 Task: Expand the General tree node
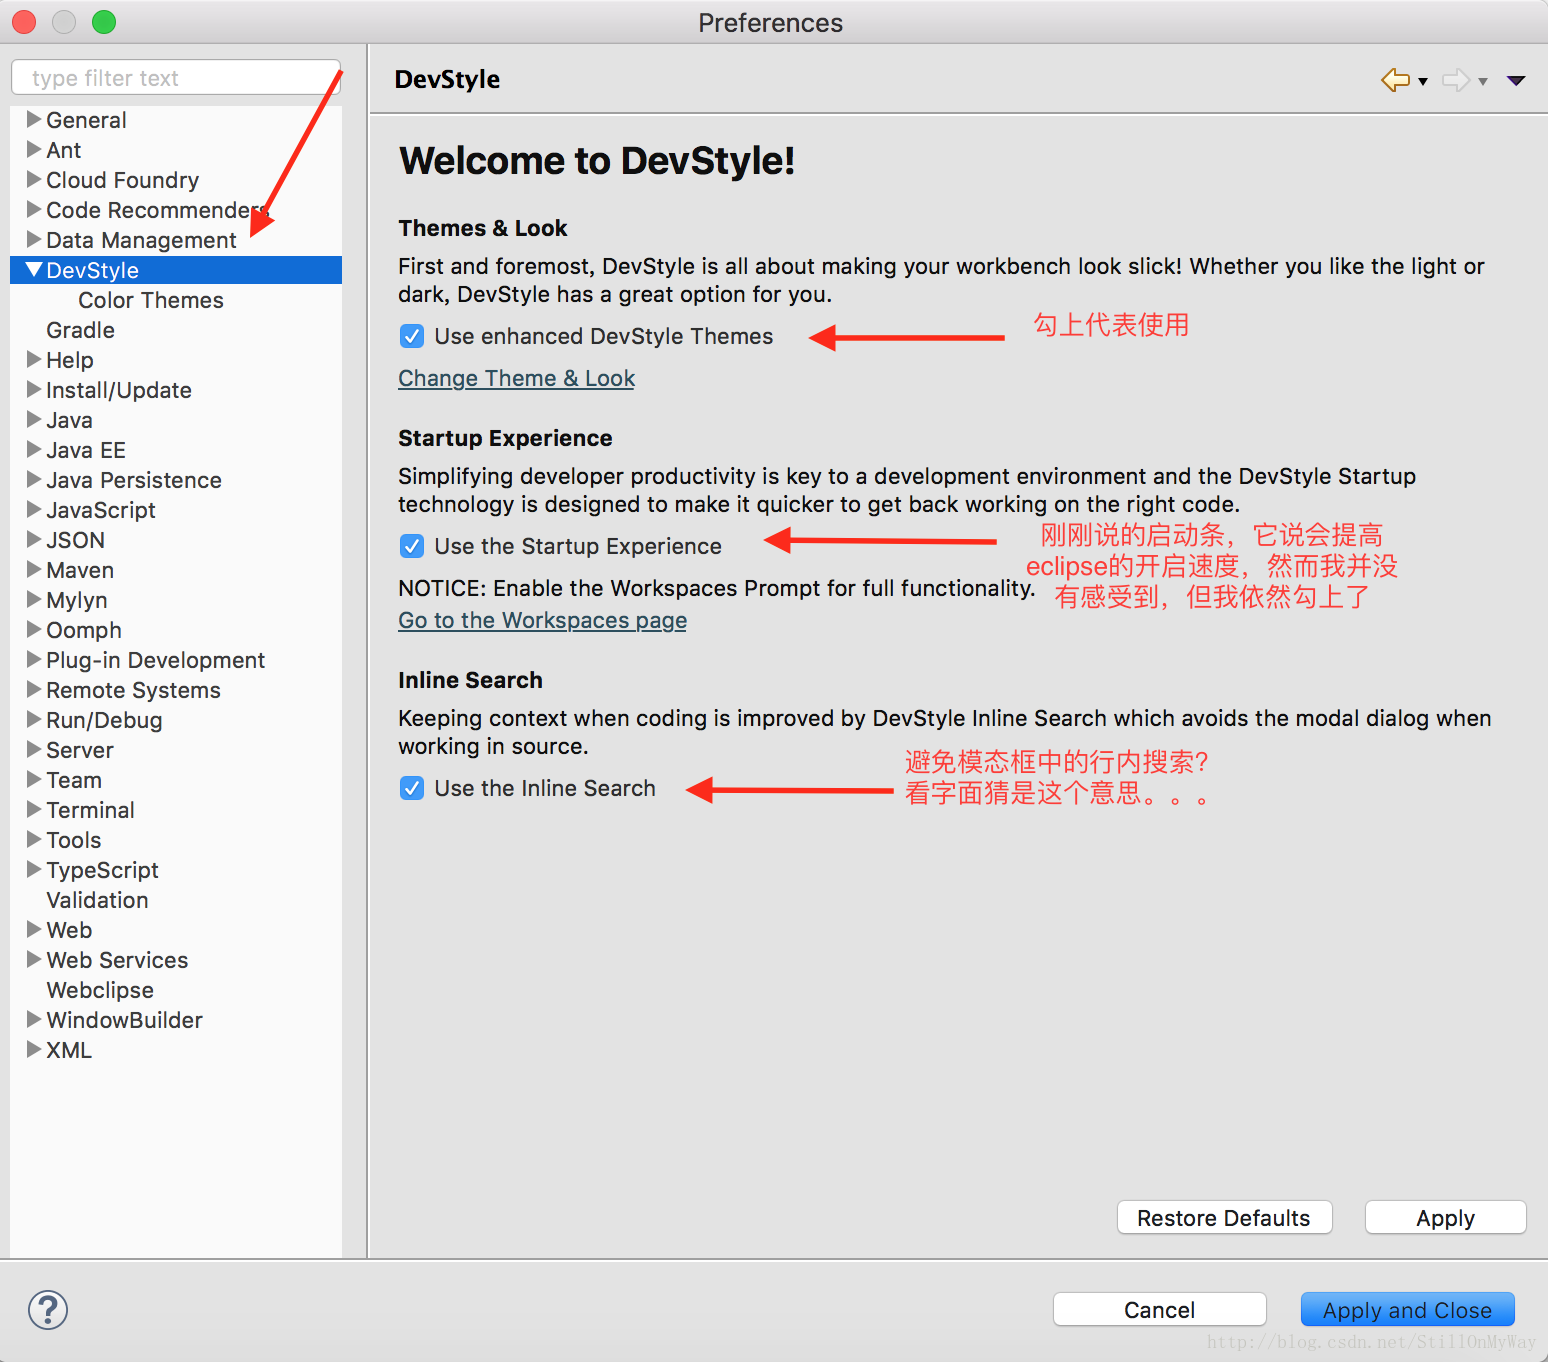[34, 119]
